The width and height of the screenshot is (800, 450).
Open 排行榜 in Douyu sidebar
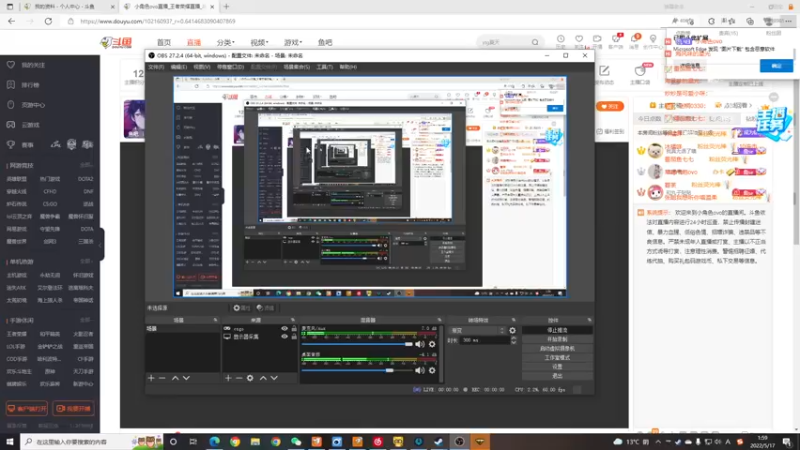[30, 85]
